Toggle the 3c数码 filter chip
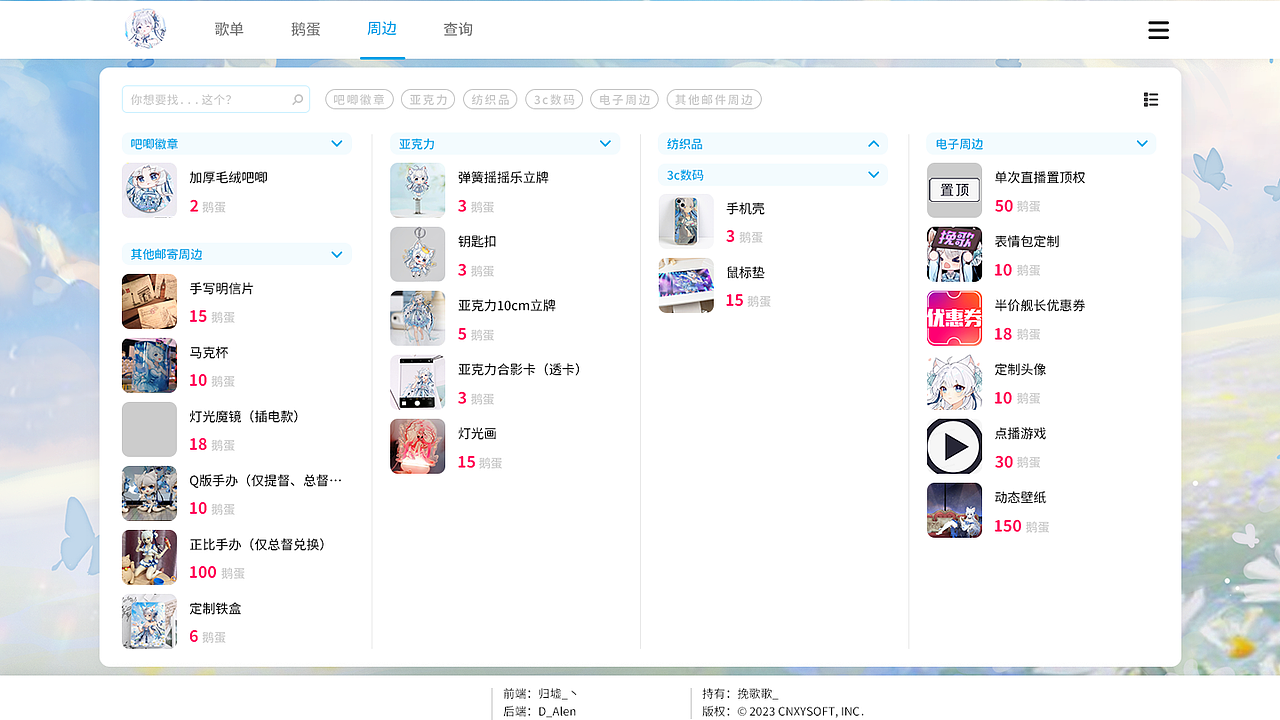This screenshot has width=1280, height=720. (x=554, y=99)
